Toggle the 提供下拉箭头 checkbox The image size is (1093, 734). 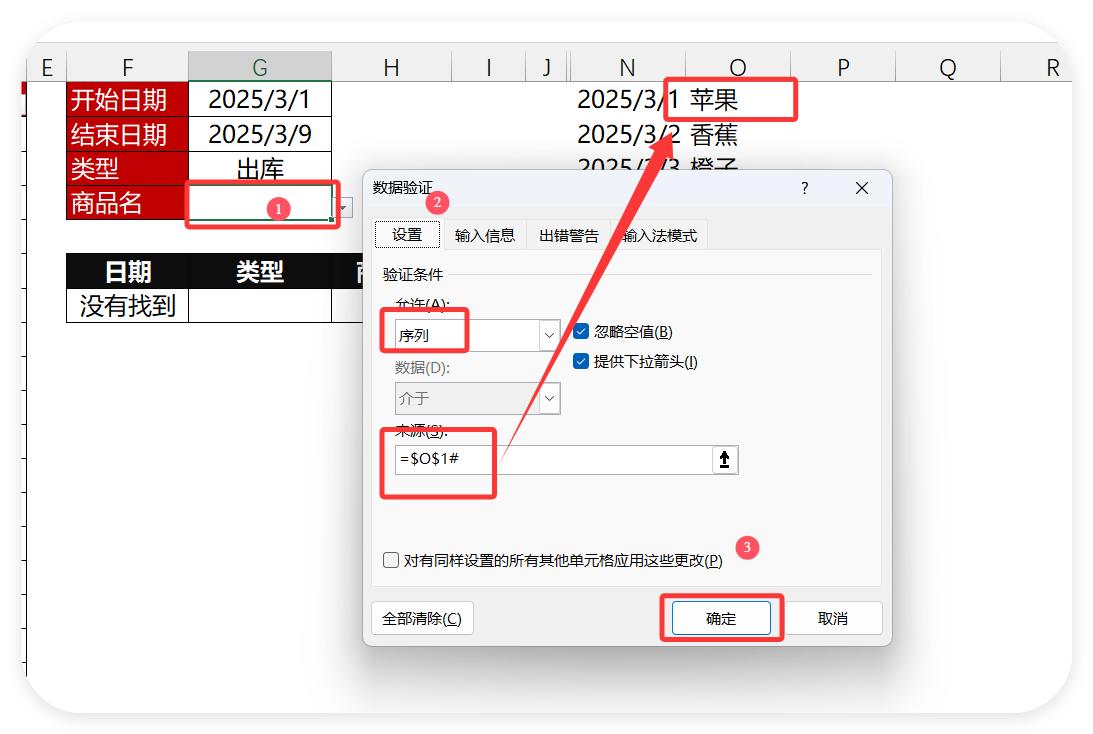pos(581,361)
